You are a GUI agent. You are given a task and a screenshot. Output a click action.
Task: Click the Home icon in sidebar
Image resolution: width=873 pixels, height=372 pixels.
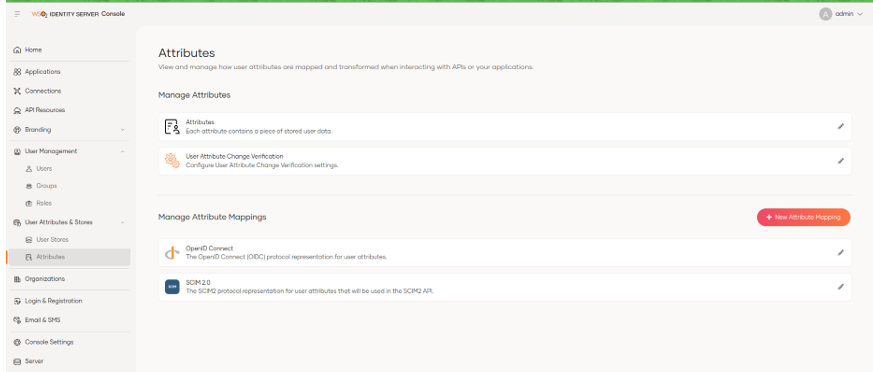click(x=17, y=50)
